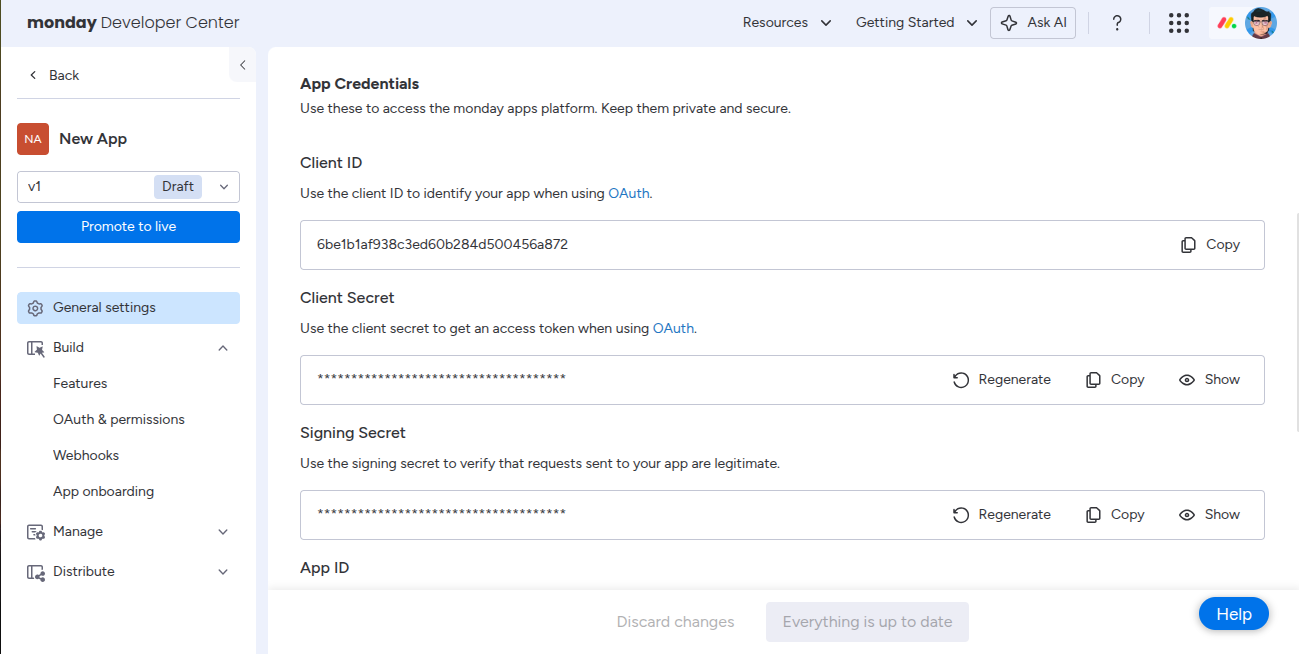
Task: Click the New App NA logo
Action: point(33,139)
